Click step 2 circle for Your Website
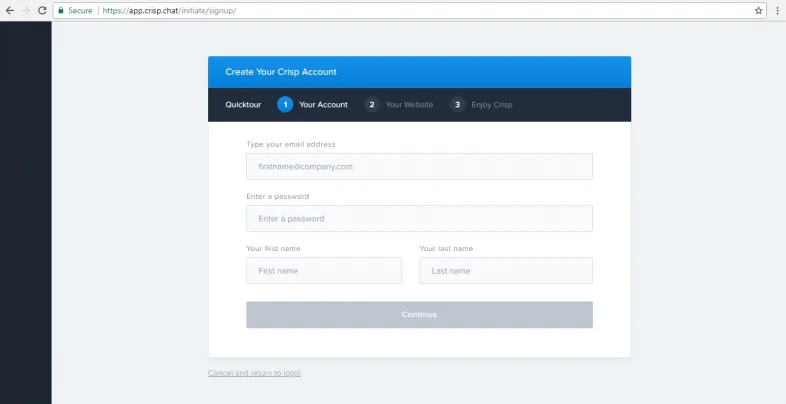This screenshot has width=786, height=404. (372, 104)
